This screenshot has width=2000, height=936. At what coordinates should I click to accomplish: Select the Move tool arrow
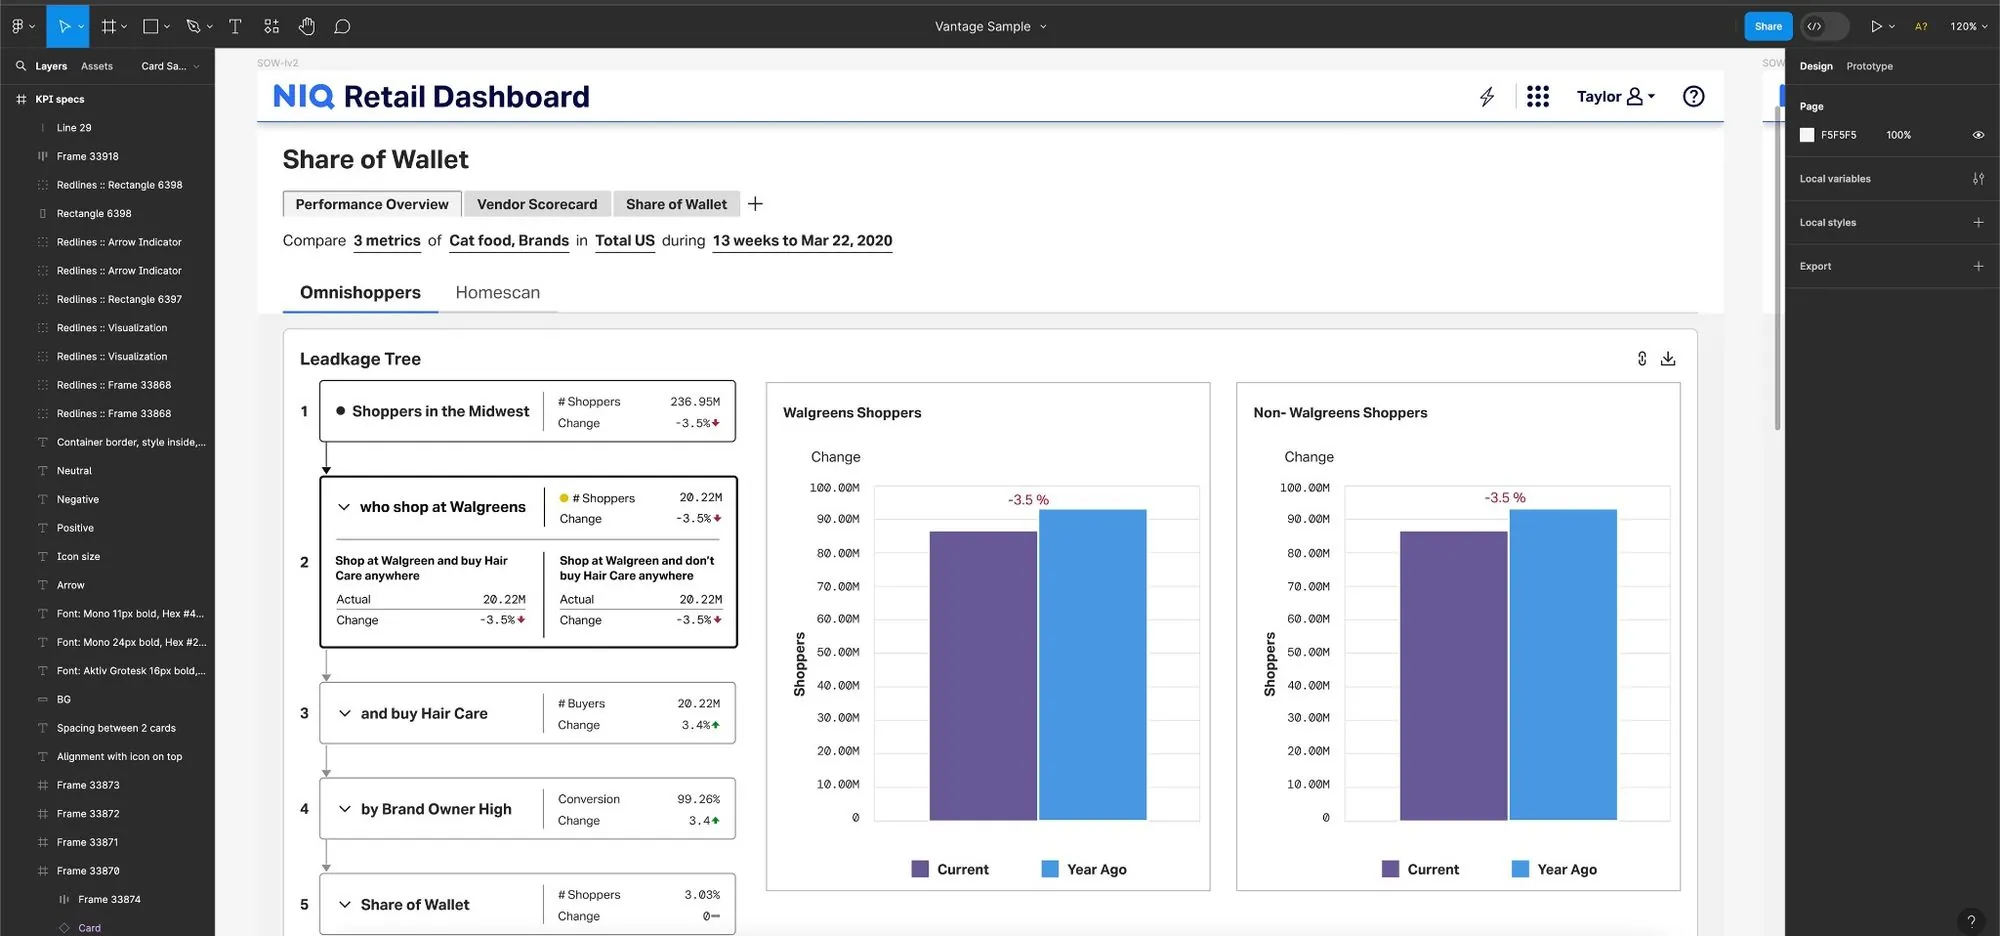(x=64, y=26)
